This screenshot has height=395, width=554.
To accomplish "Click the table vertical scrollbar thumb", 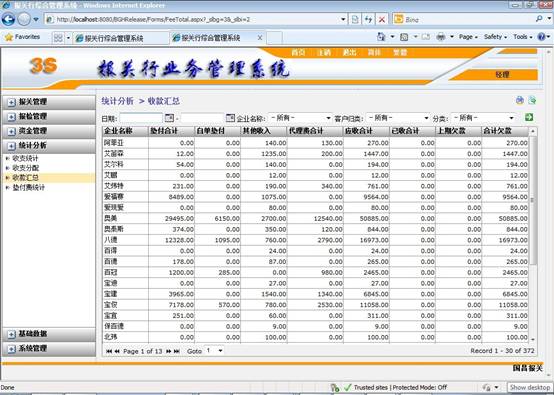I will [533, 201].
